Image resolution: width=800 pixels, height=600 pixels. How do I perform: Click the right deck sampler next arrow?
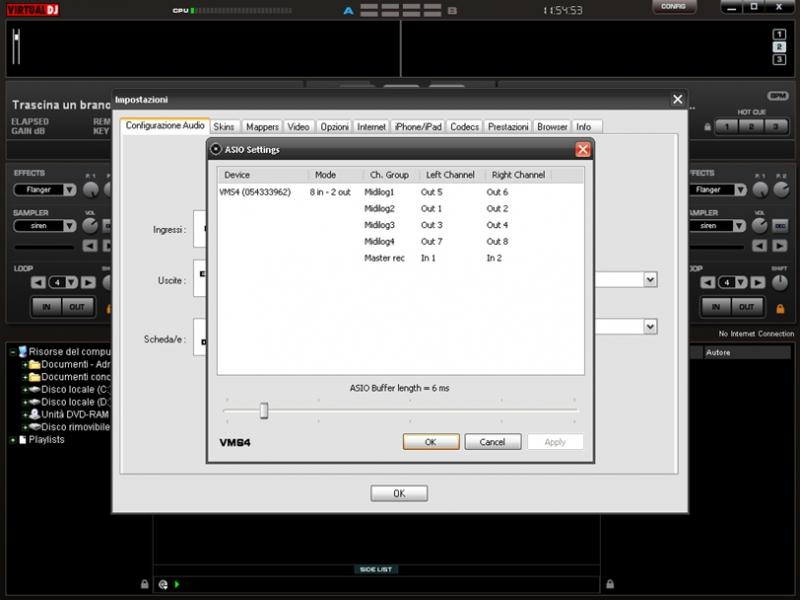tap(780, 246)
